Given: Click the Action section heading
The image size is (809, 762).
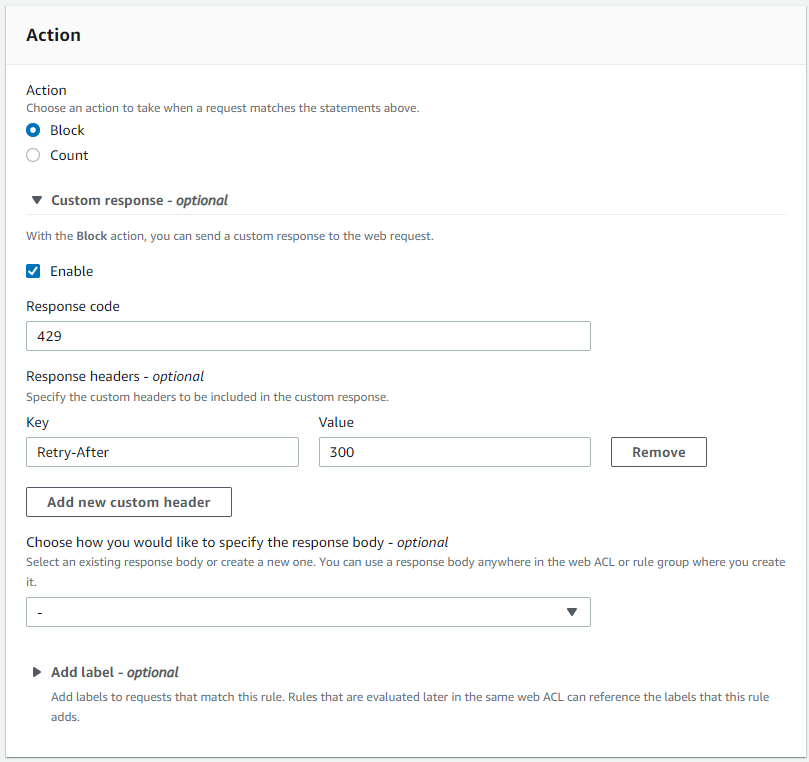Looking at the screenshot, I should coord(53,35).
